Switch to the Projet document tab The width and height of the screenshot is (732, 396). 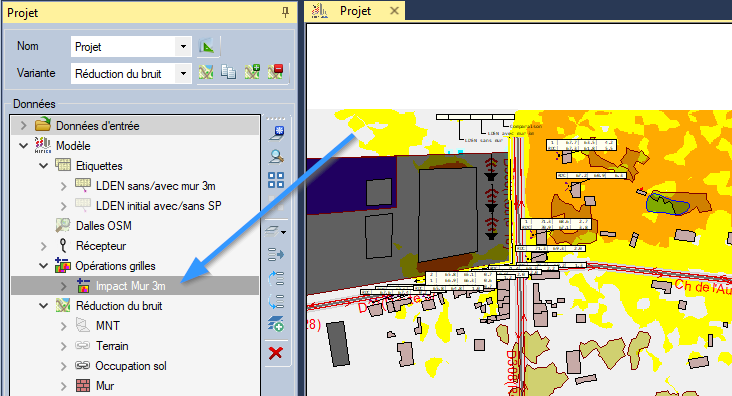click(x=355, y=11)
